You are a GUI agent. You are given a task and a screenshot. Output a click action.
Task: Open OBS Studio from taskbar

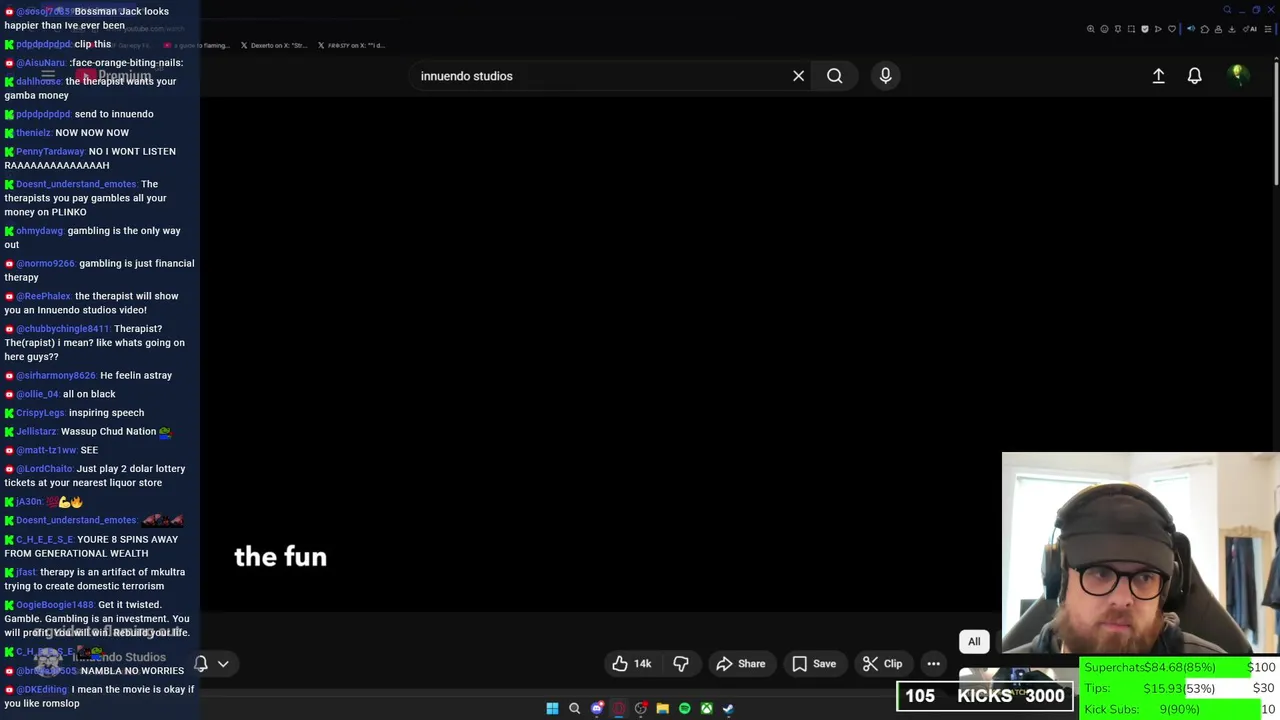click(x=641, y=708)
